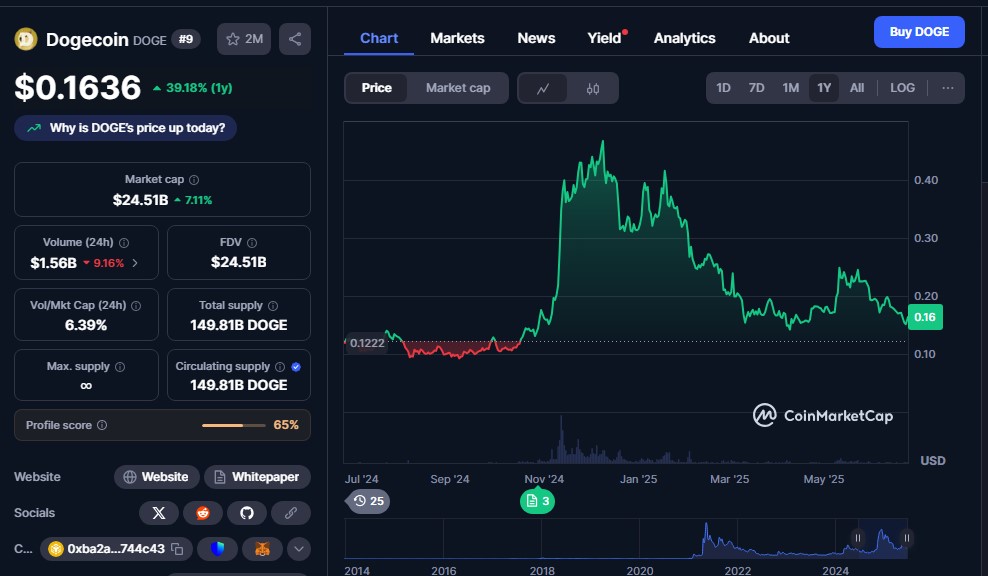The width and height of the screenshot is (988, 576).
Task: Click Market cap info icon
Action: (194, 180)
